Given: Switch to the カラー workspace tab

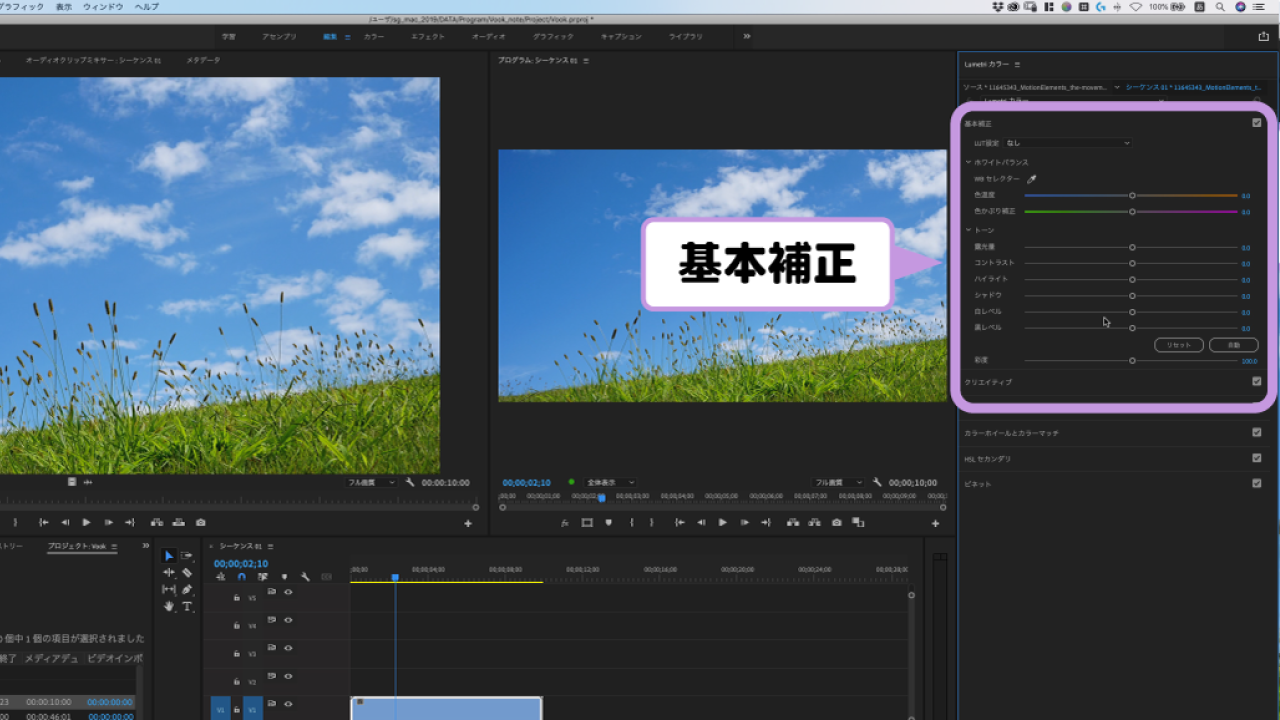Looking at the screenshot, I should (374, 36).
